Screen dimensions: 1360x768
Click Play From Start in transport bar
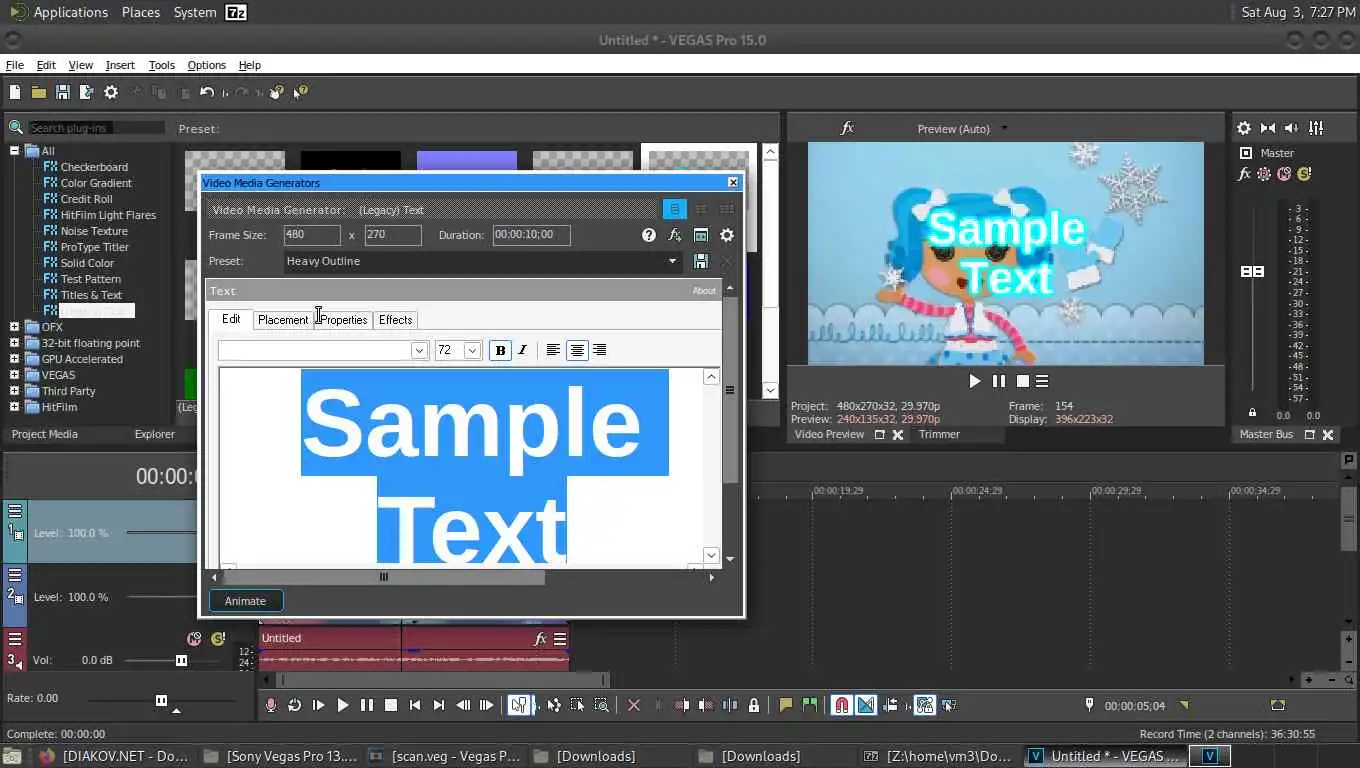[318, 705]
